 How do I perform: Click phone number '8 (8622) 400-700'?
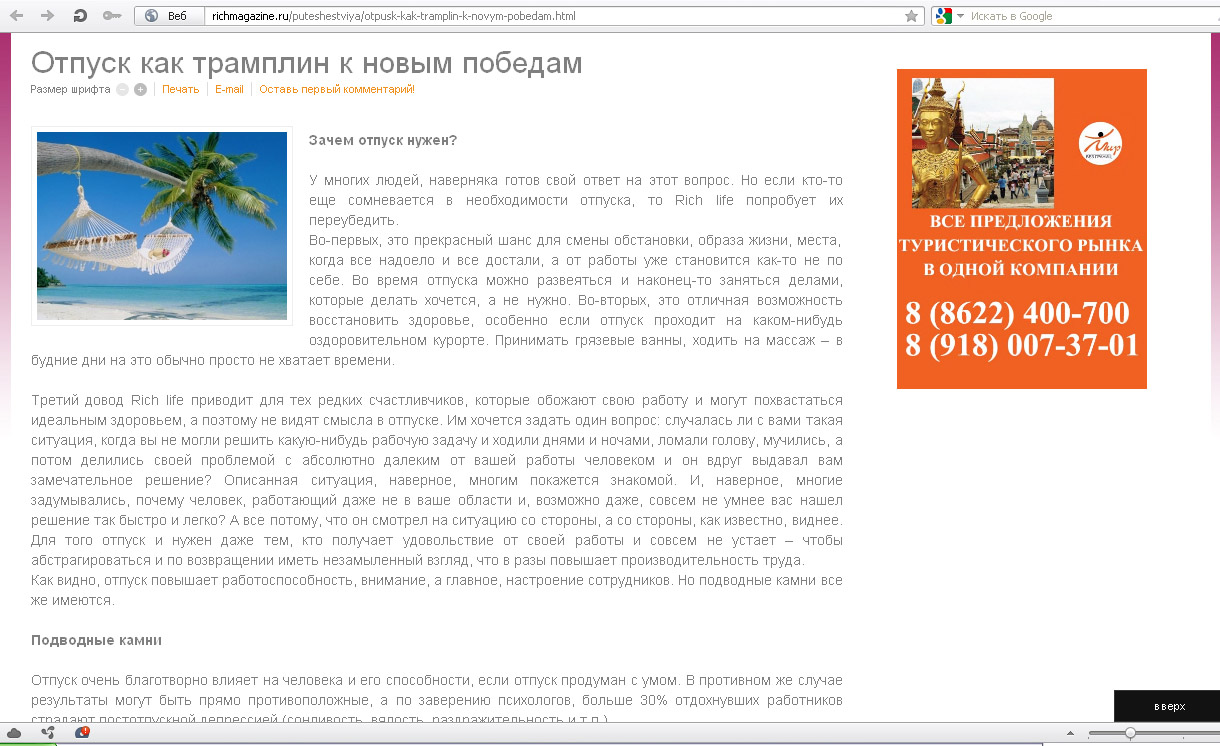click(1017, 313)
